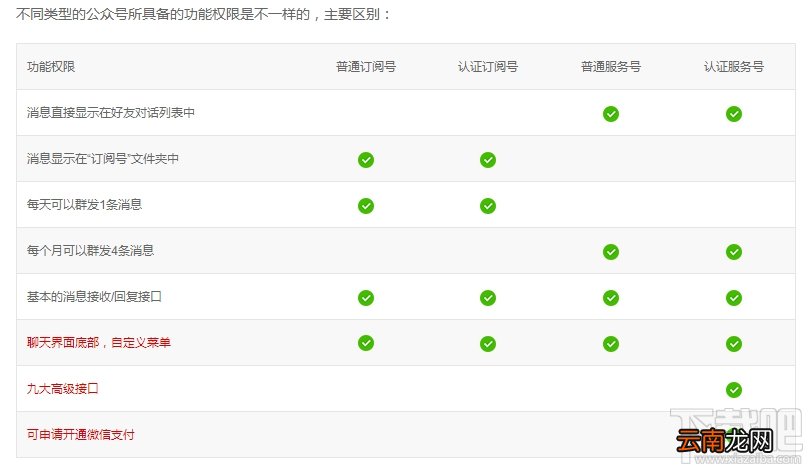The width and height of the screenshot is (810, 469).
Task: Click 普通服务号 check for 基本的消息接收/回复接口
Action: click(611, 298)
